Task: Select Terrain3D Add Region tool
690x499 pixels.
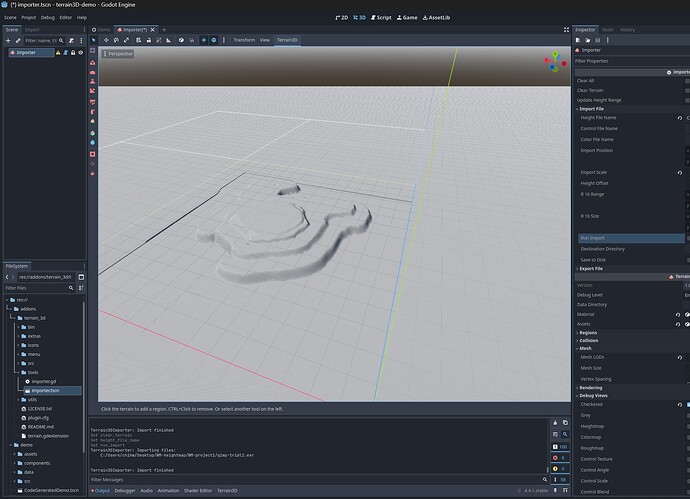Action: 92,51
